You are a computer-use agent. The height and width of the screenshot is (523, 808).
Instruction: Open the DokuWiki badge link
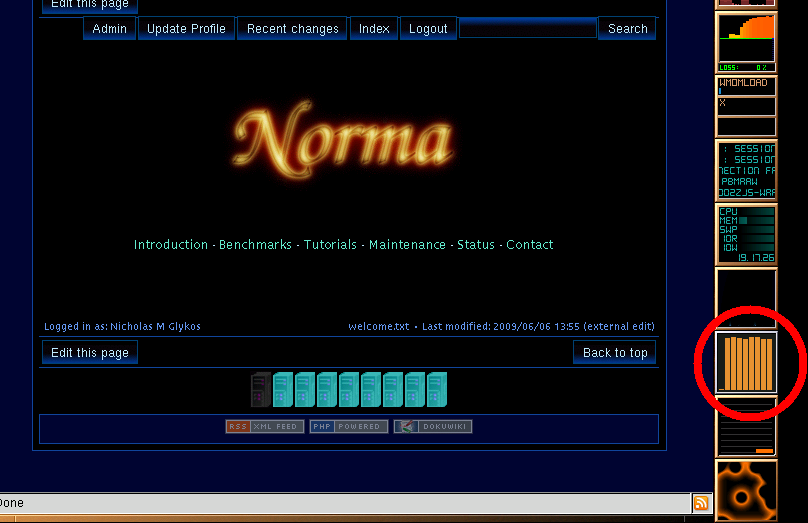(432, 427)
